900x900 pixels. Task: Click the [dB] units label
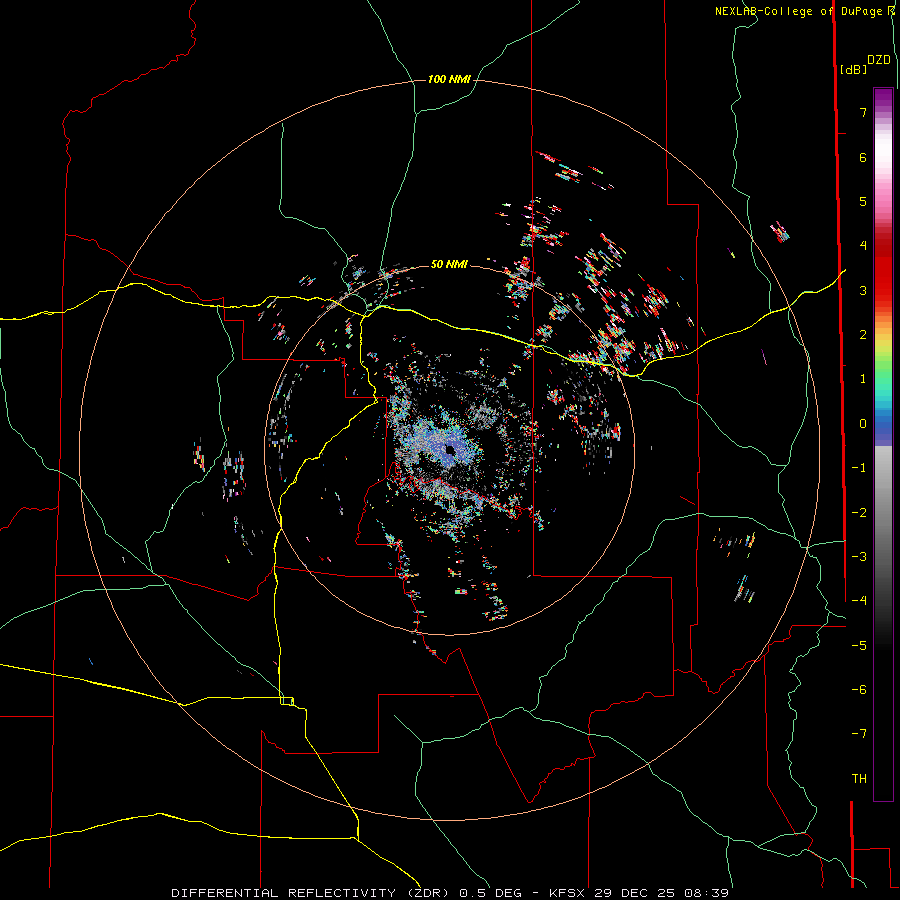tap(854, 69)
